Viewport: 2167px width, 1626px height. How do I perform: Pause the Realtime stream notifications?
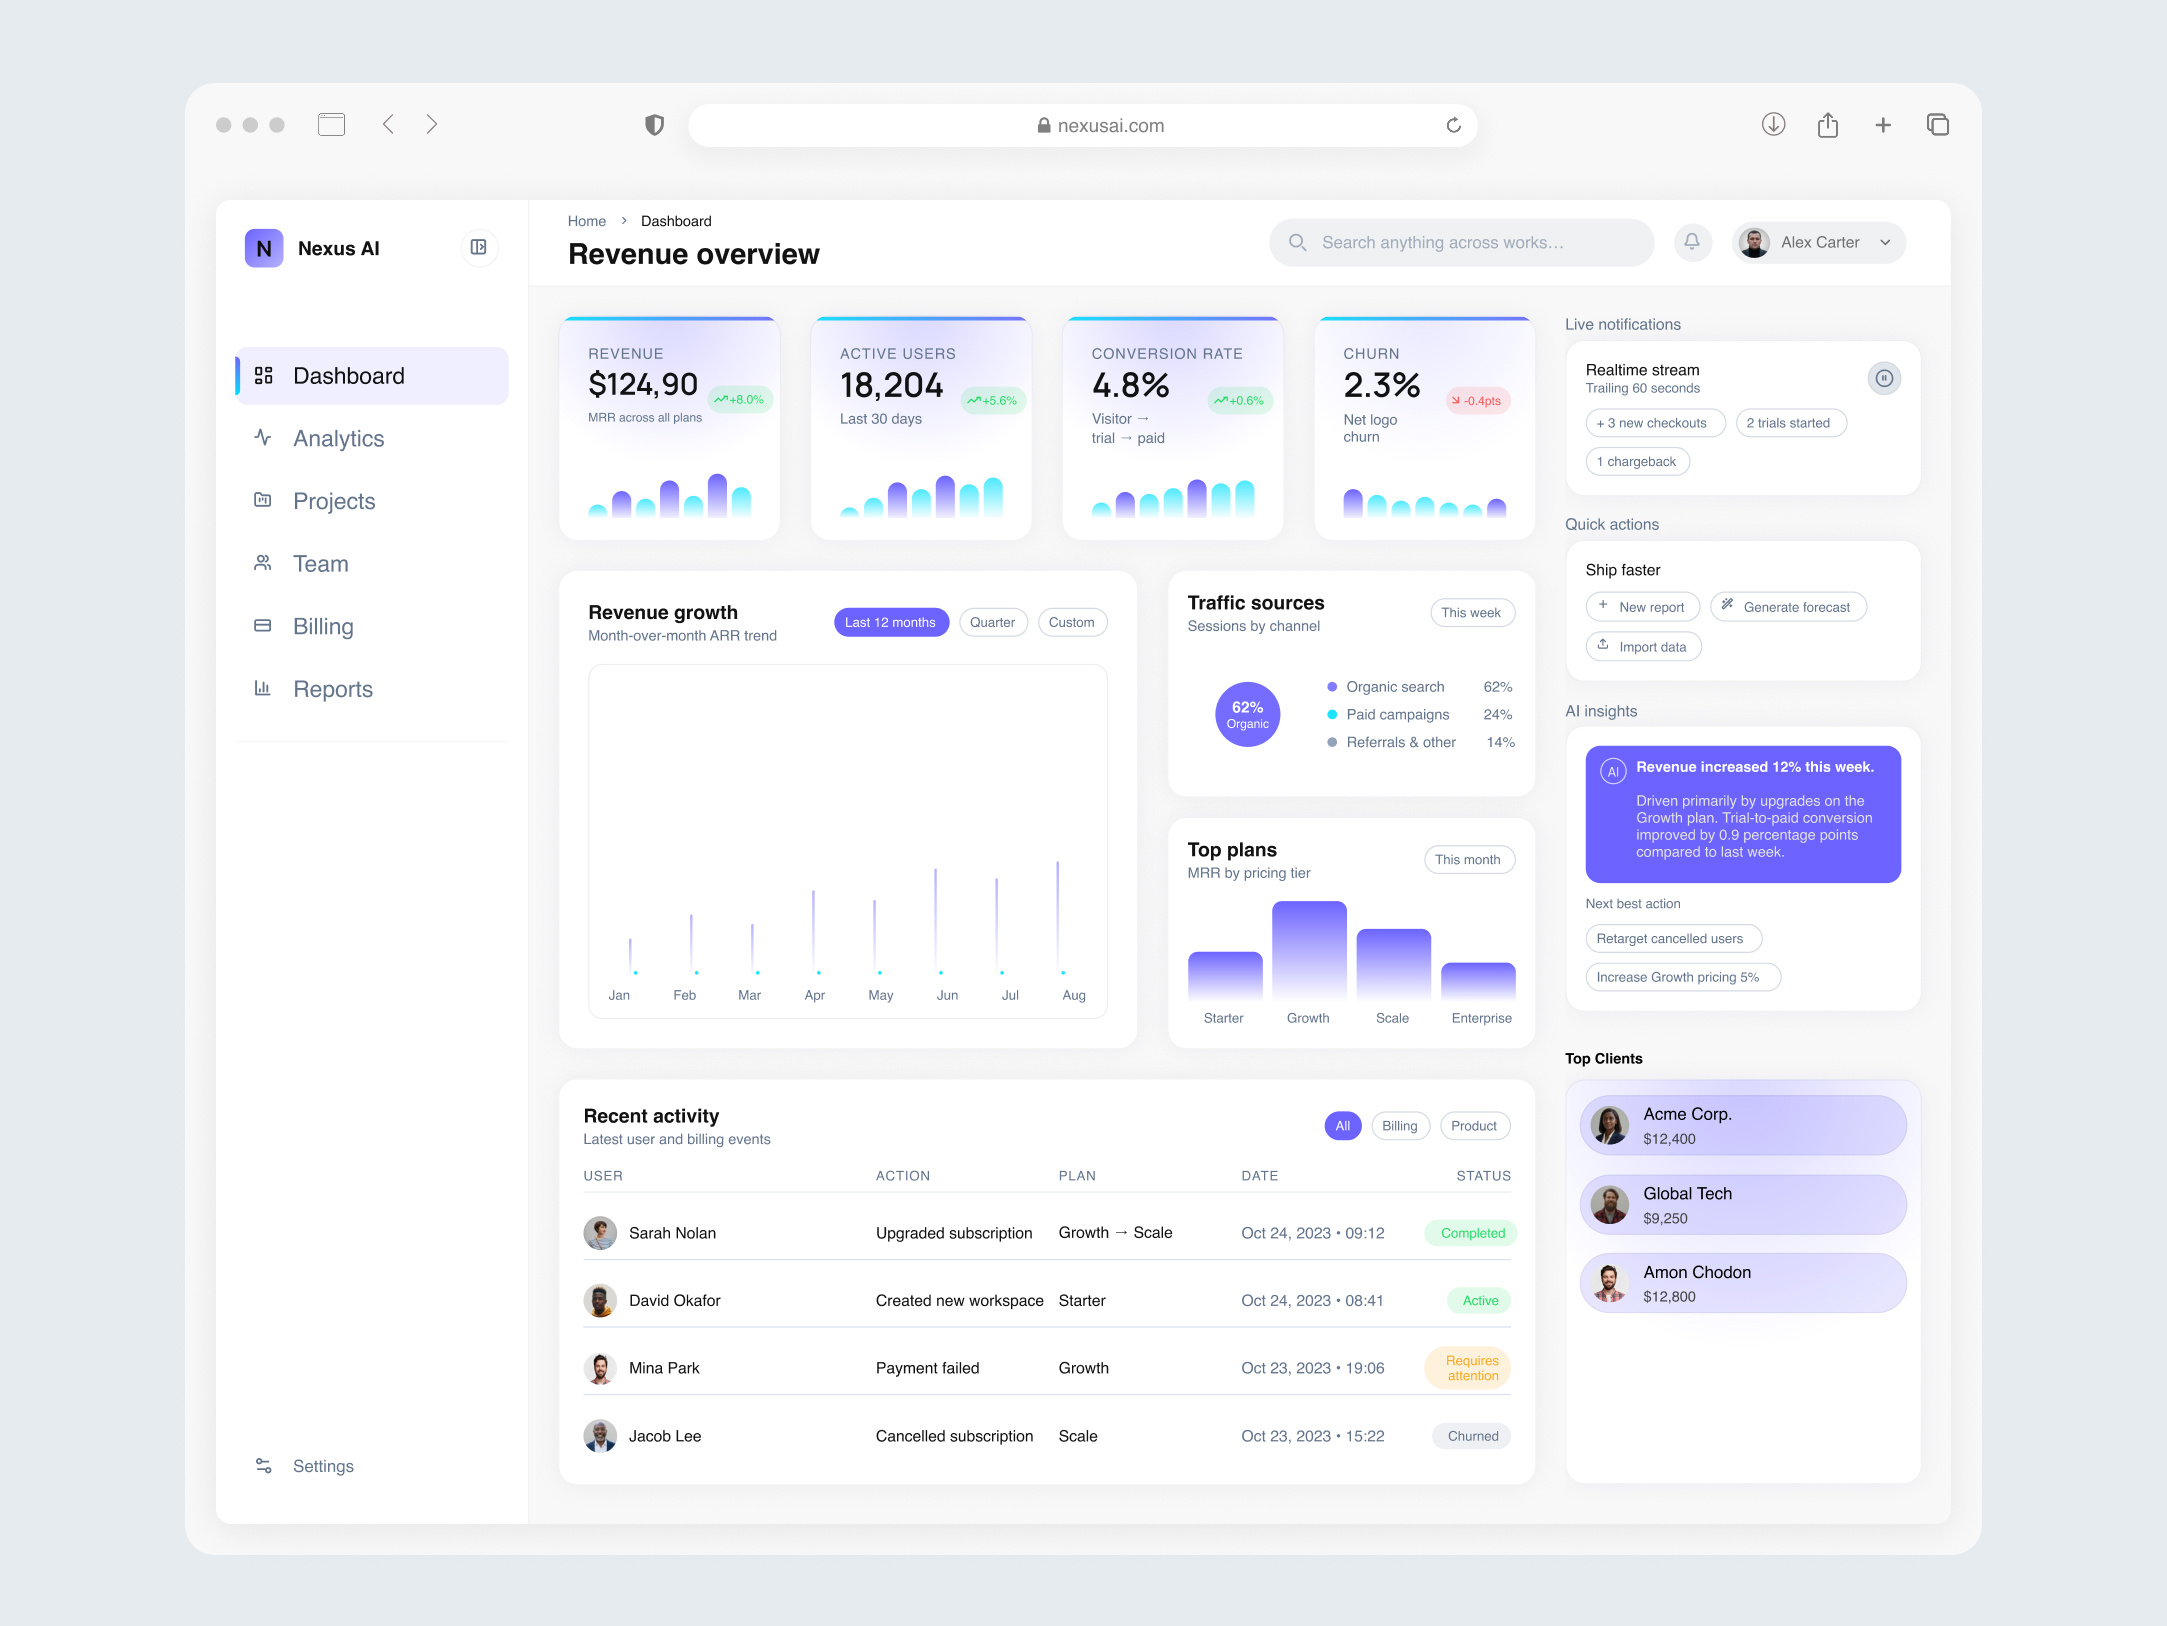tap(1884, 378)
